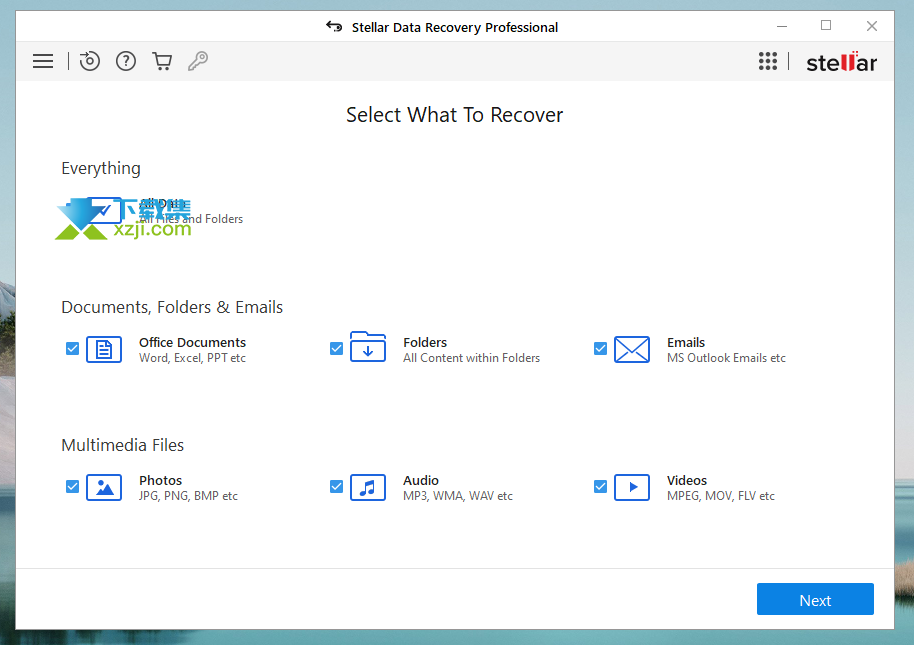Open the hamburger menu
The width and height of the screenshot is (914, 645).
click(x=43, y=61)
